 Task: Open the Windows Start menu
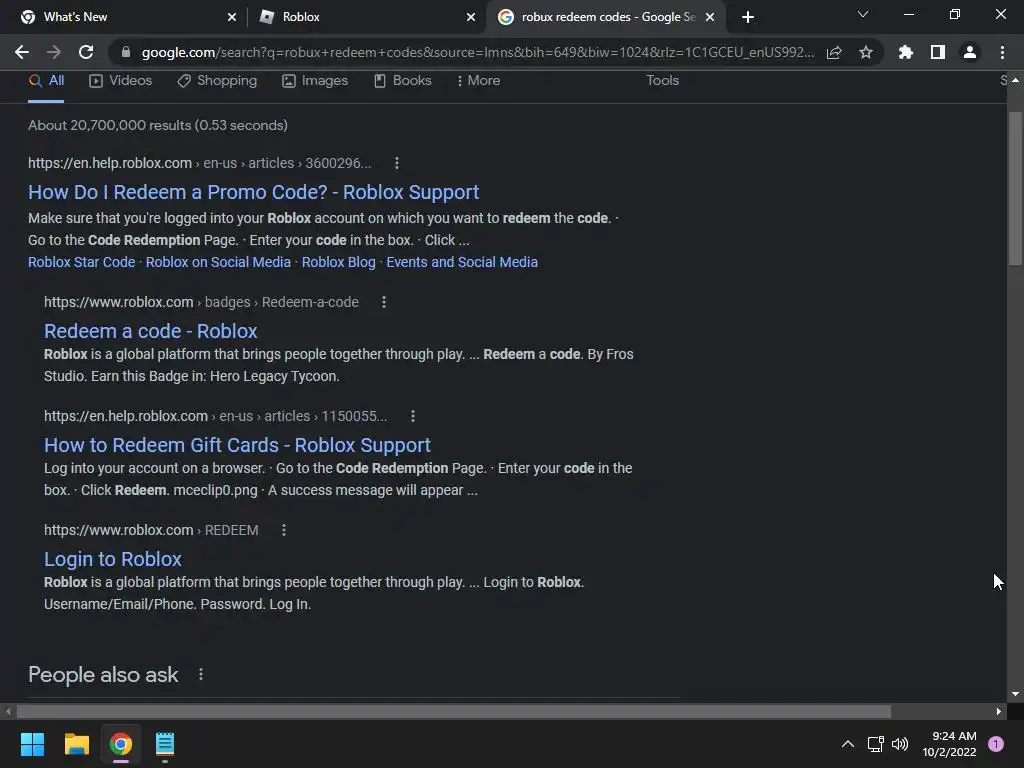(32, 744)
